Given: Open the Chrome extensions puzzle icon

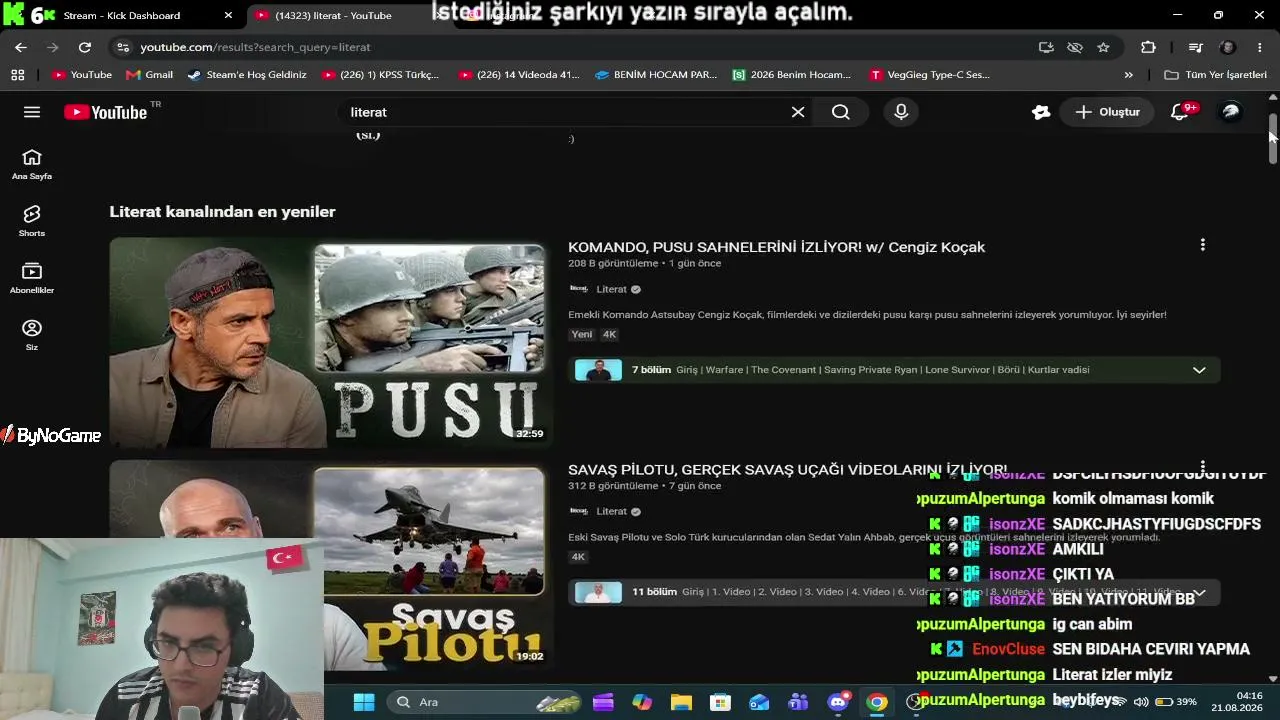Looking at the screenshot, I should pyautogui.click(x=1148, y=47).
